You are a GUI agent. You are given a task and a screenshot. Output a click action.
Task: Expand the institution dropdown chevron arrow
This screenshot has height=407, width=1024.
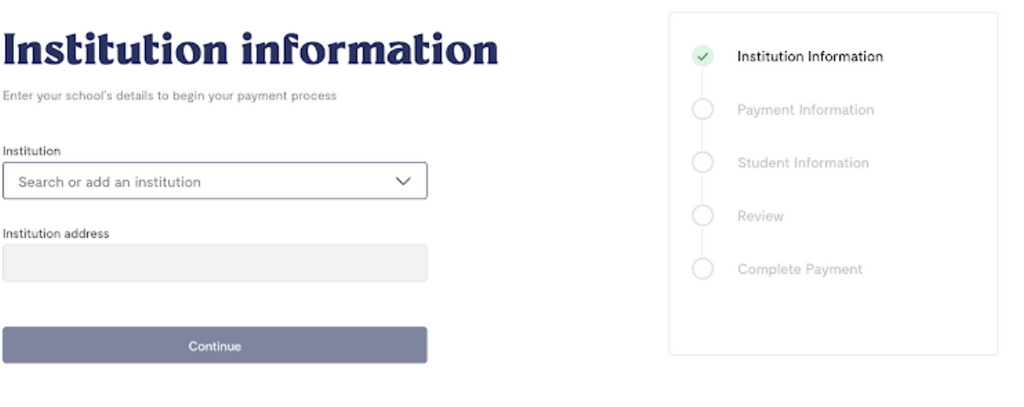[x=403, y=182]
